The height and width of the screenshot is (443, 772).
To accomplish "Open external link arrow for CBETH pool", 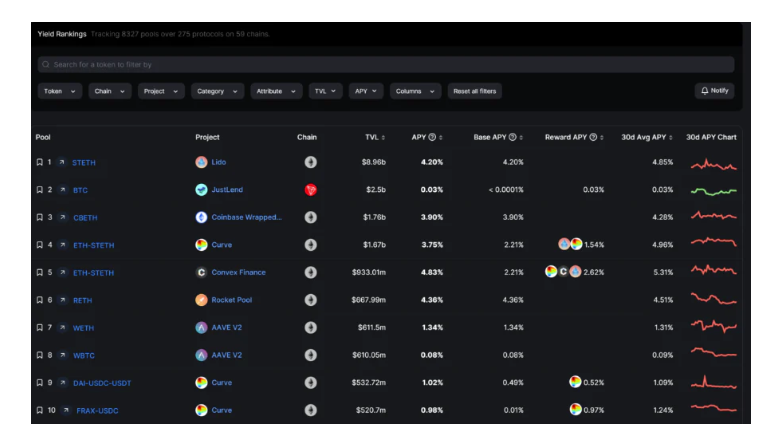I will [63, 217].
